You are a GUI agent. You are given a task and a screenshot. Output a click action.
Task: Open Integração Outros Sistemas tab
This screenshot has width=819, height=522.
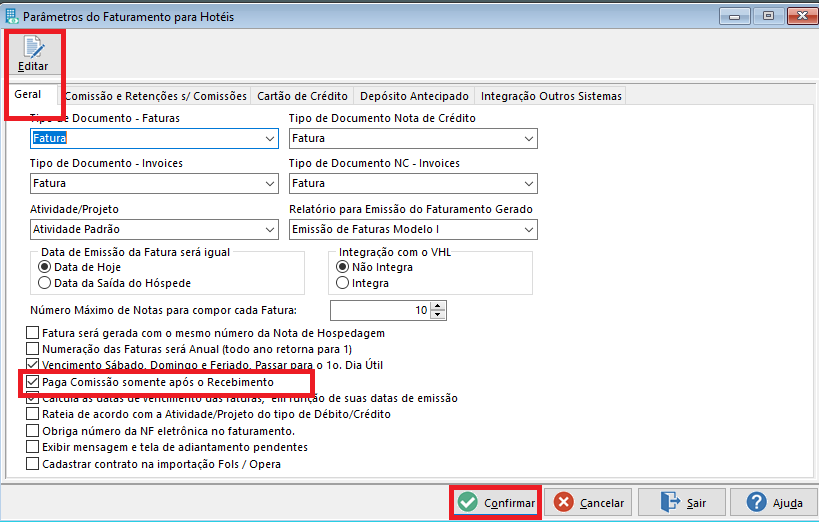coord(551,96)
